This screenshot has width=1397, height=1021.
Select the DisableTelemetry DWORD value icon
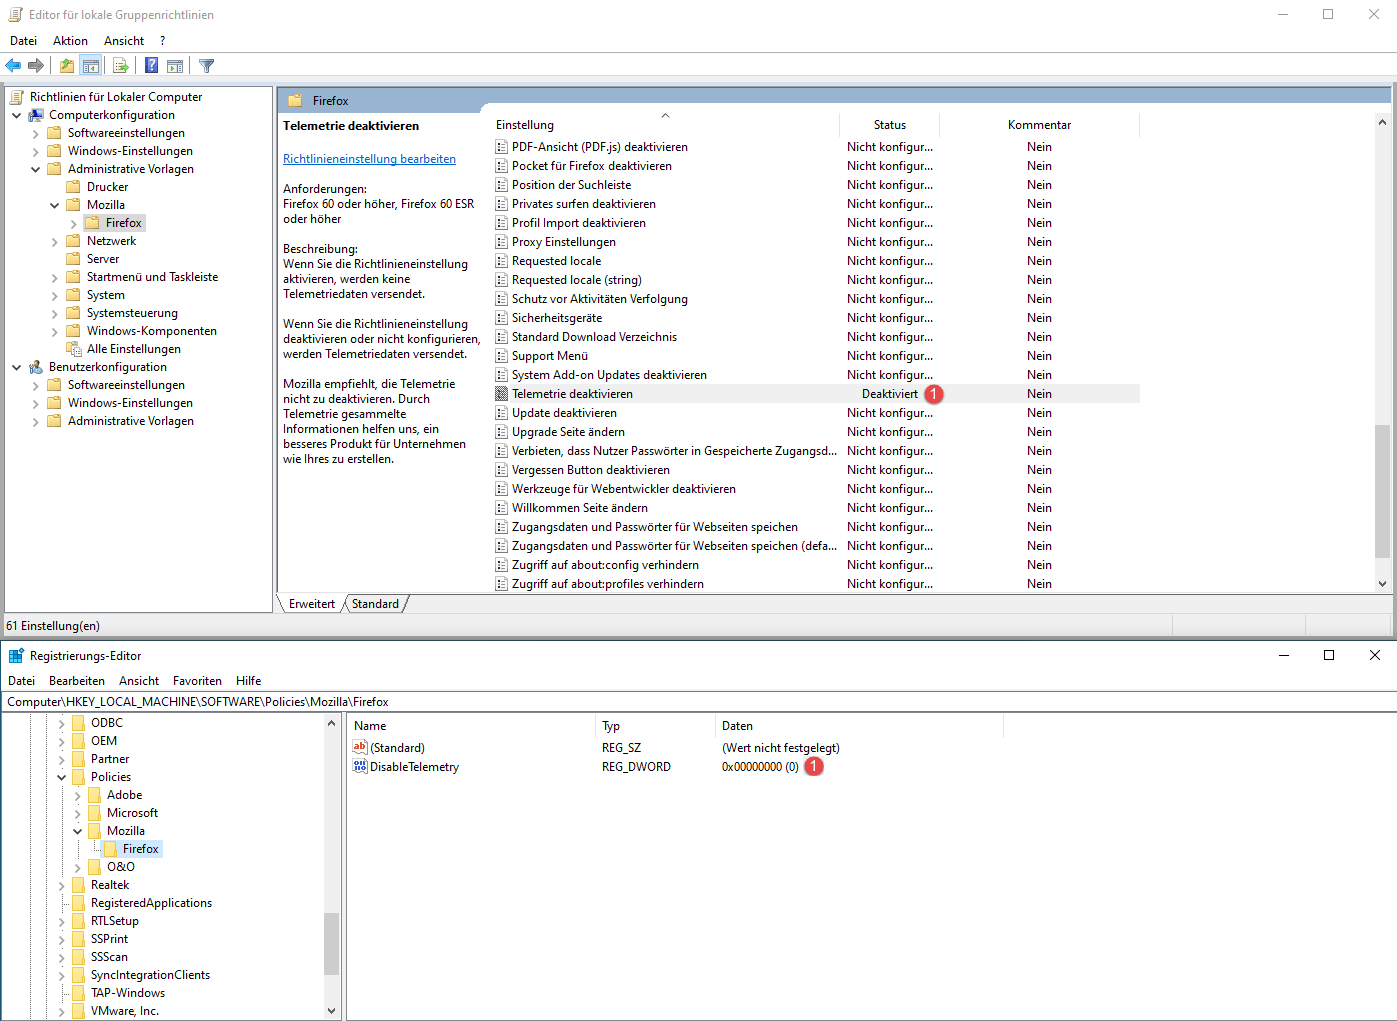point(360,767)
